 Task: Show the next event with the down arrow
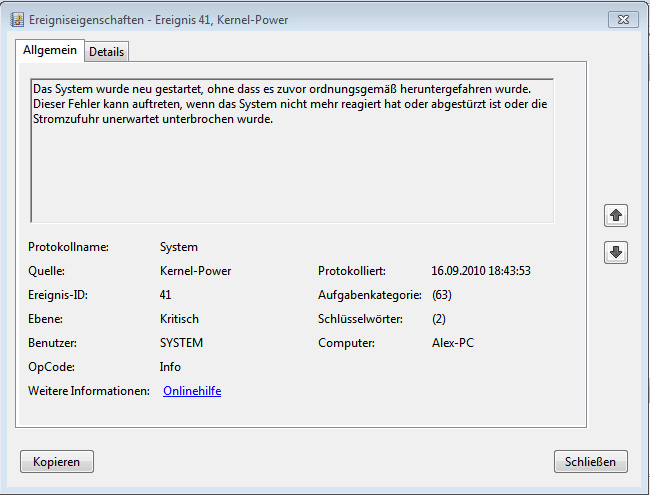click(x=616, y=252)
